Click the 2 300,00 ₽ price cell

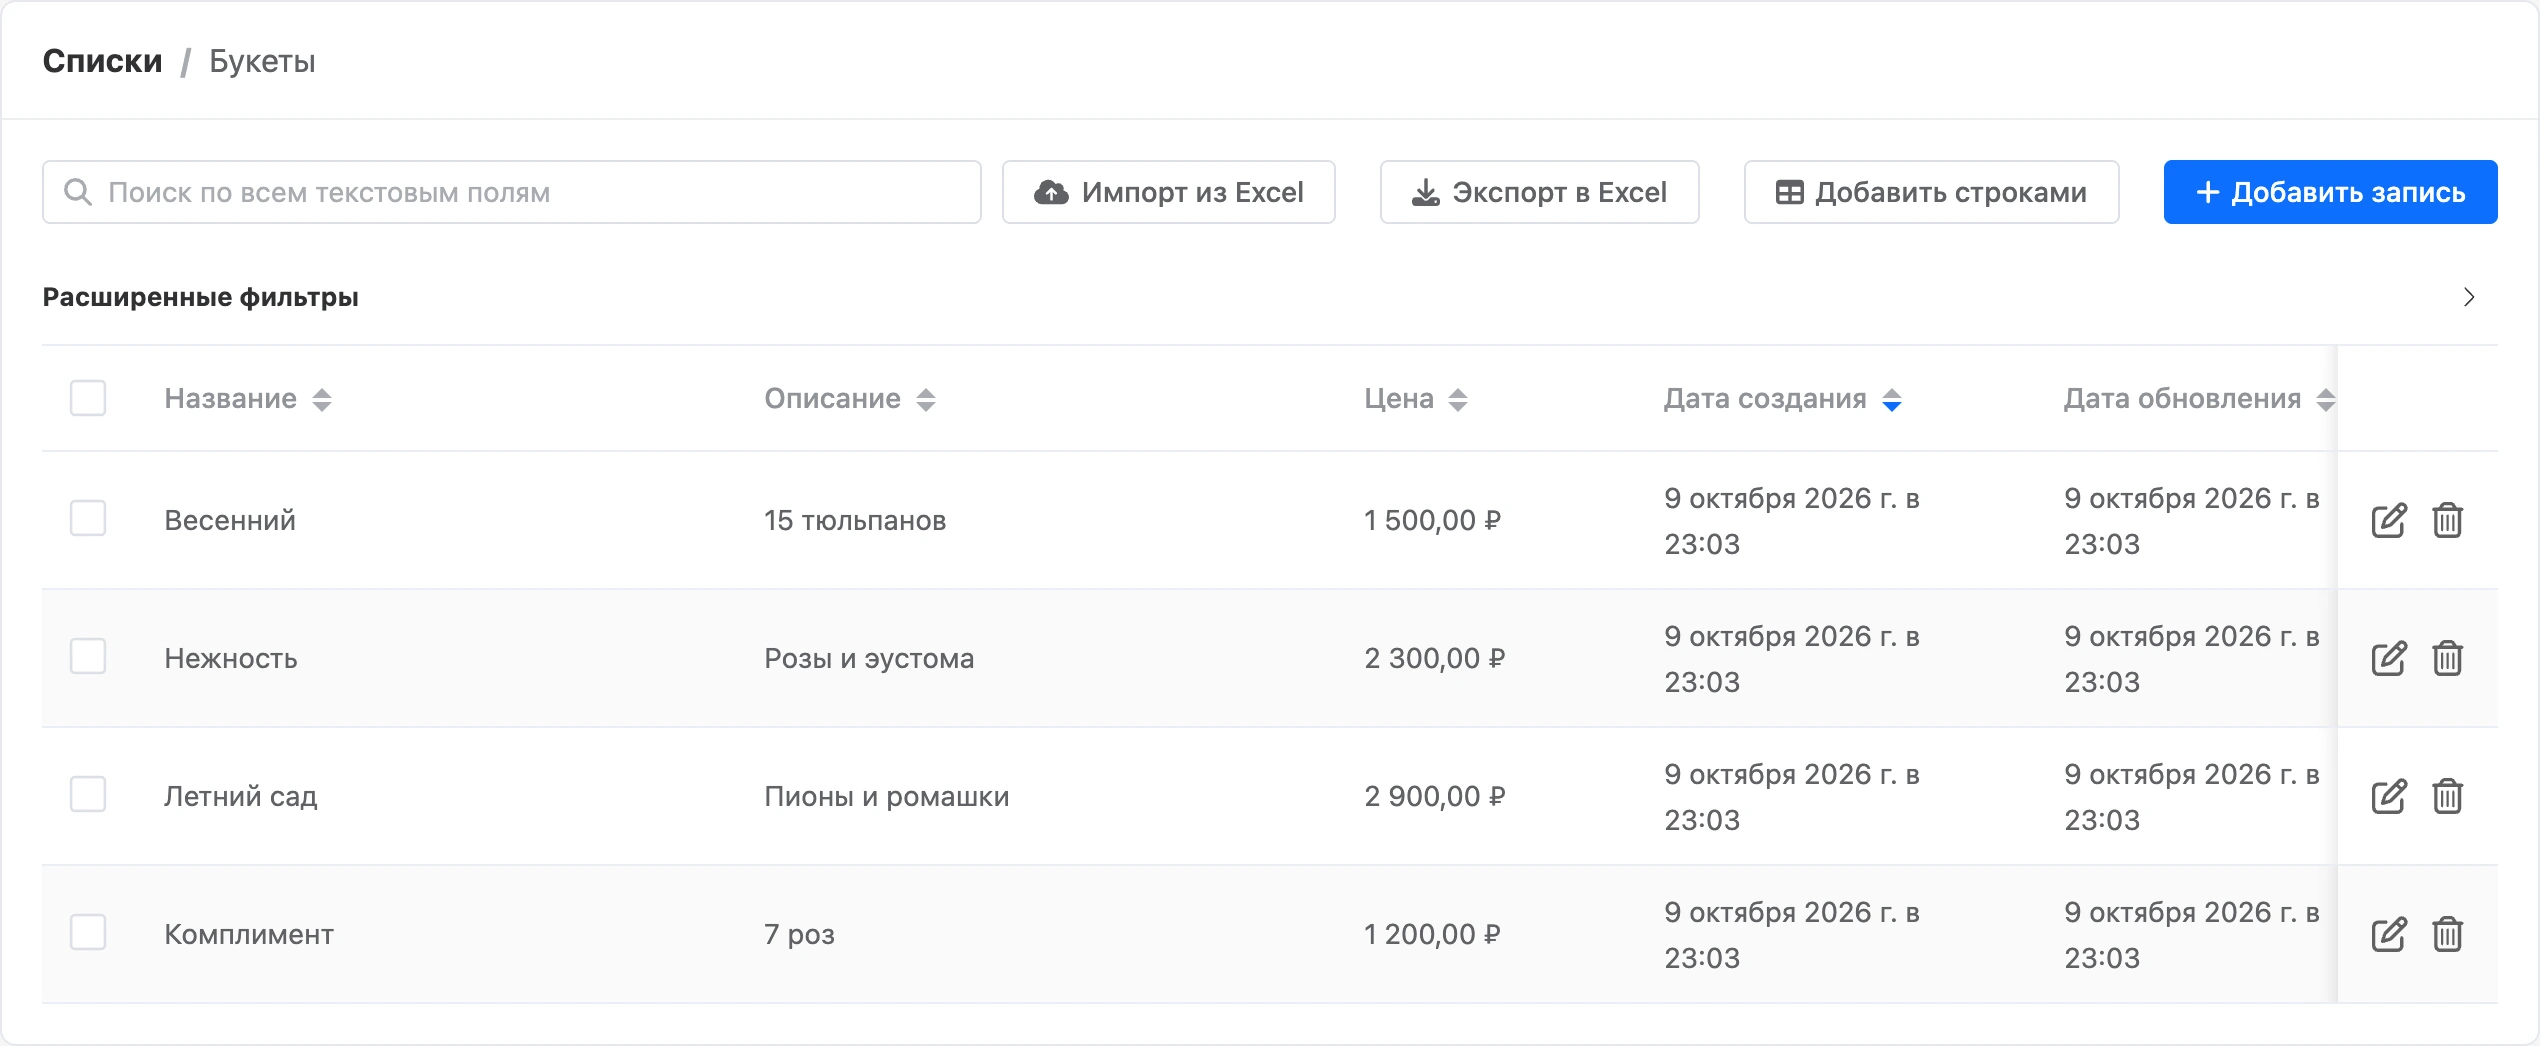point(1435,658)
